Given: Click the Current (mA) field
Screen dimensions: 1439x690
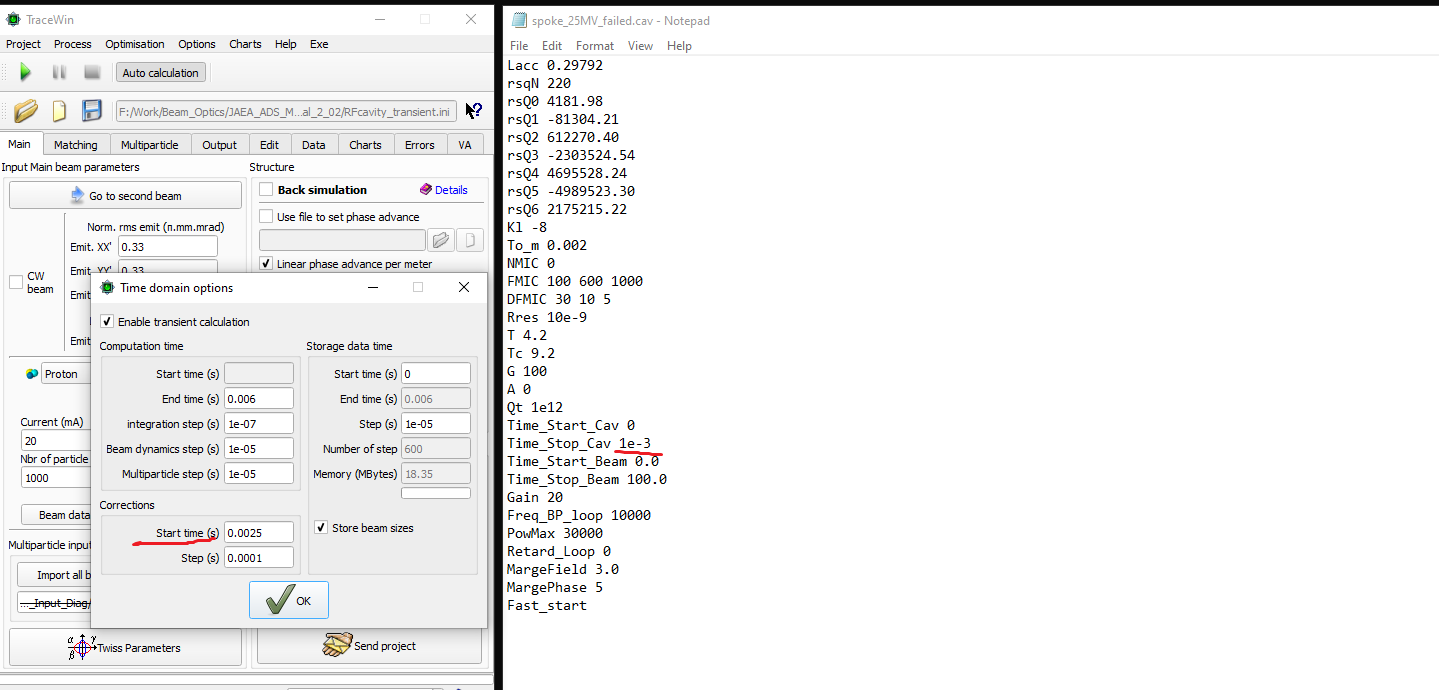Looking at the screenshot, I should tap(56, 441).
